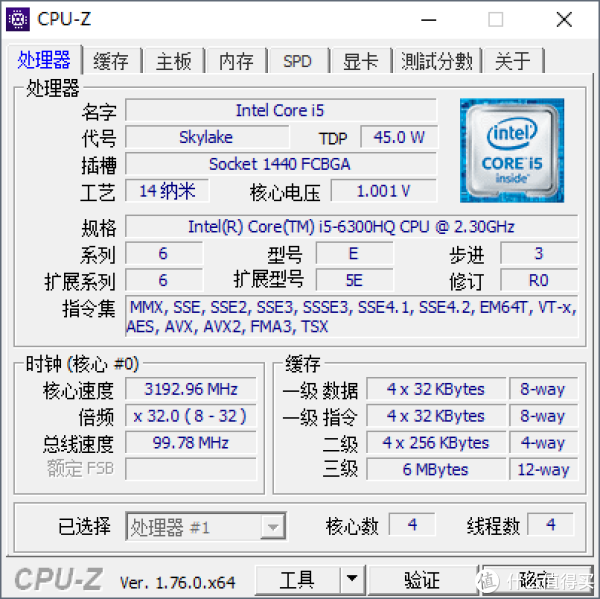
Task: Expand the 处理器 #1 selection combo box
Action: point(206,527)
